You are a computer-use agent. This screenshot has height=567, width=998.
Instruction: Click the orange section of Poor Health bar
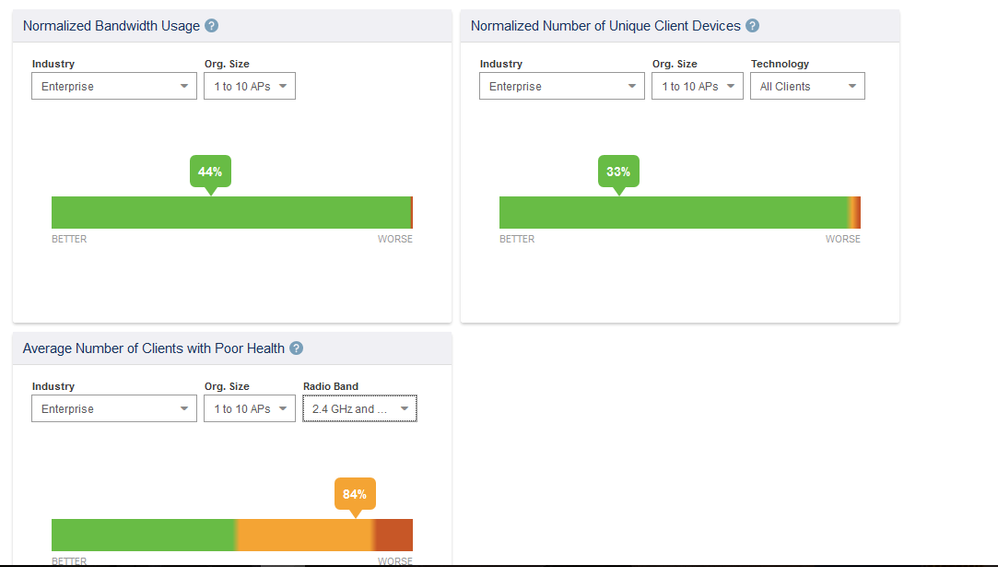304,535
